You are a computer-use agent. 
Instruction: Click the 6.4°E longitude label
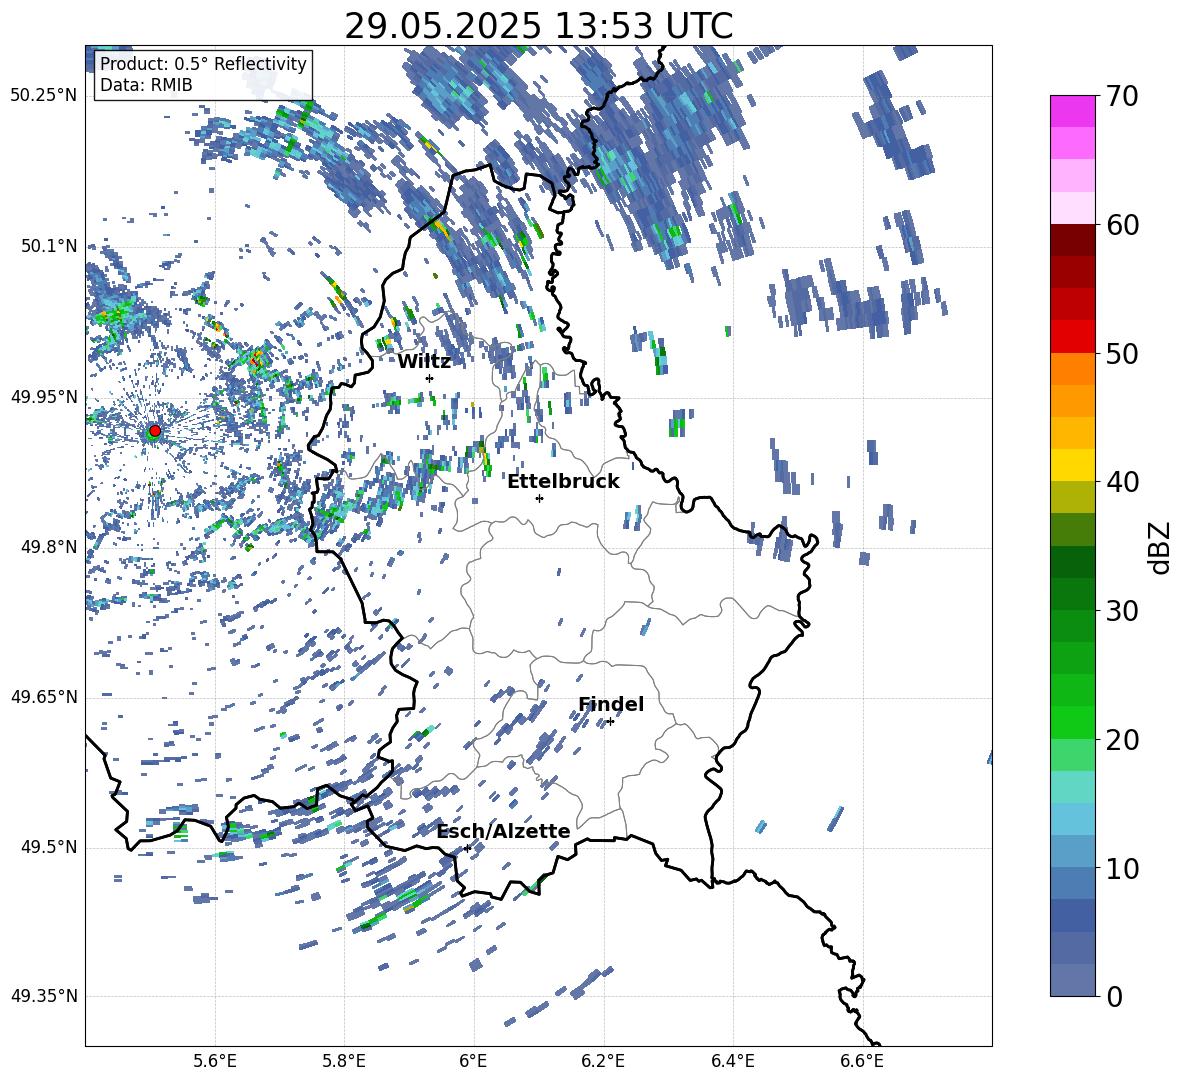(732, 1061)
